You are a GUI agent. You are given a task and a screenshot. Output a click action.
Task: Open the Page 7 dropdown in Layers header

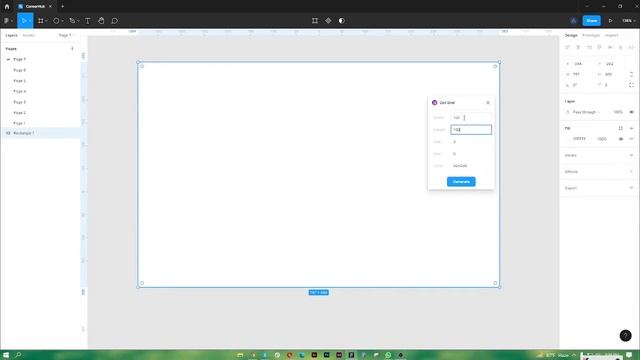(67, 36)
